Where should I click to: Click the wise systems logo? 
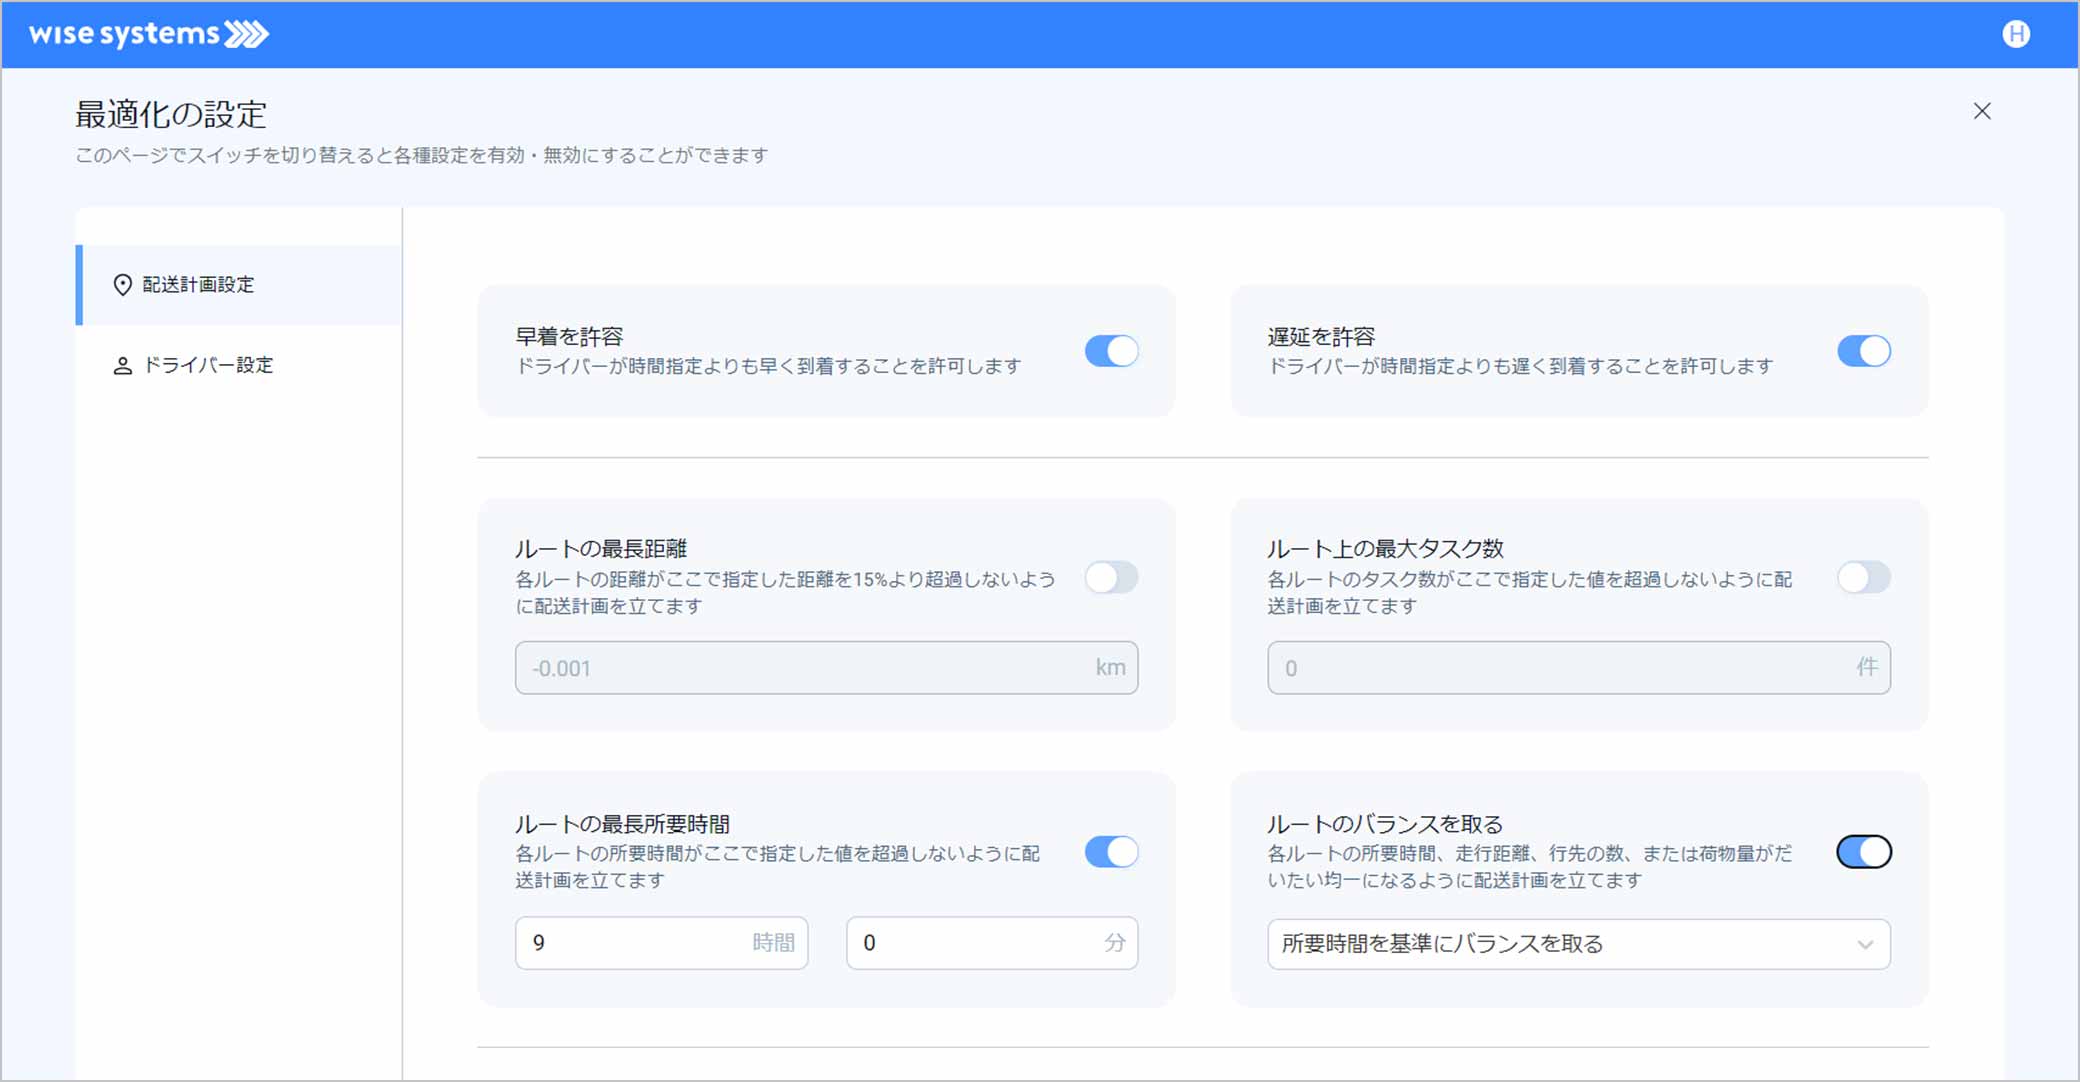pyautogui.click(x=148, y=34)
